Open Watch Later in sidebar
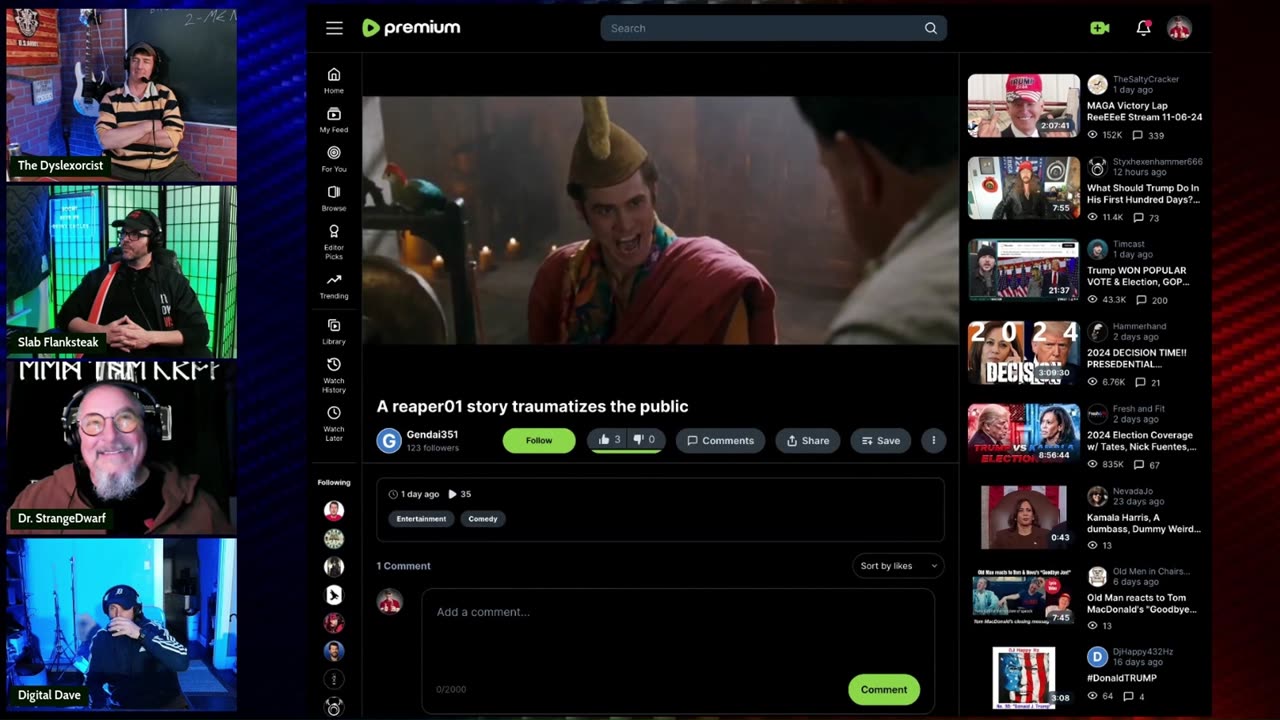The height and width of the screenshot is (720, 1280). pos(334,423)
